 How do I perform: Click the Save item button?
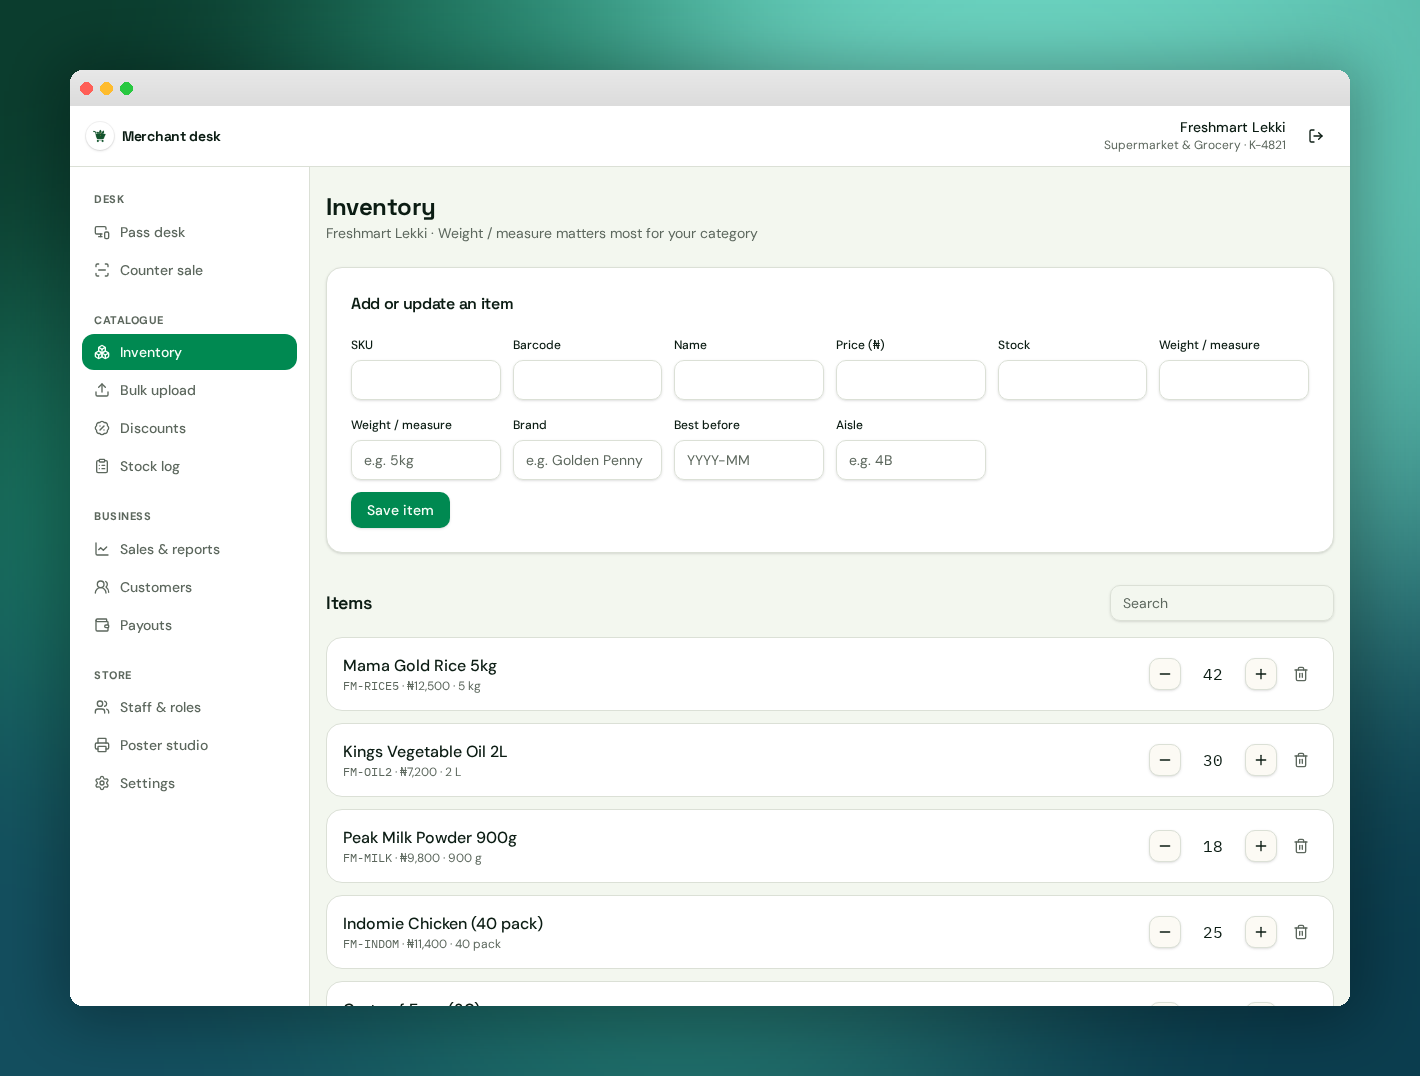click(400, 510)
